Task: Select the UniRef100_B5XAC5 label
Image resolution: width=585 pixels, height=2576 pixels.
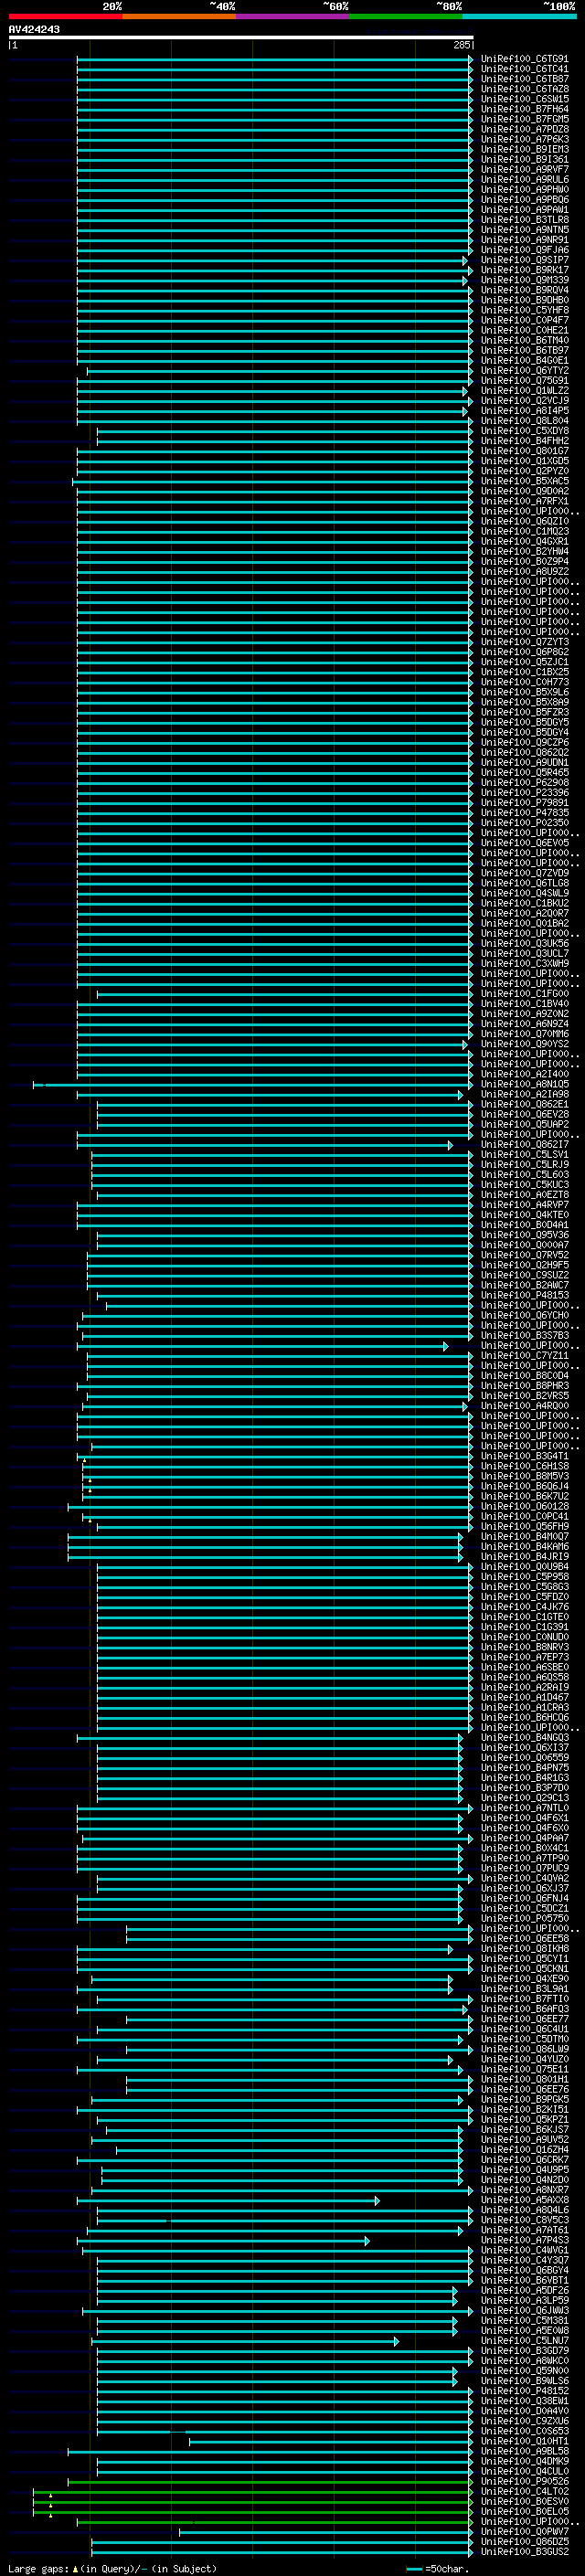Action: pyautogui.click(x=524, y=481)
